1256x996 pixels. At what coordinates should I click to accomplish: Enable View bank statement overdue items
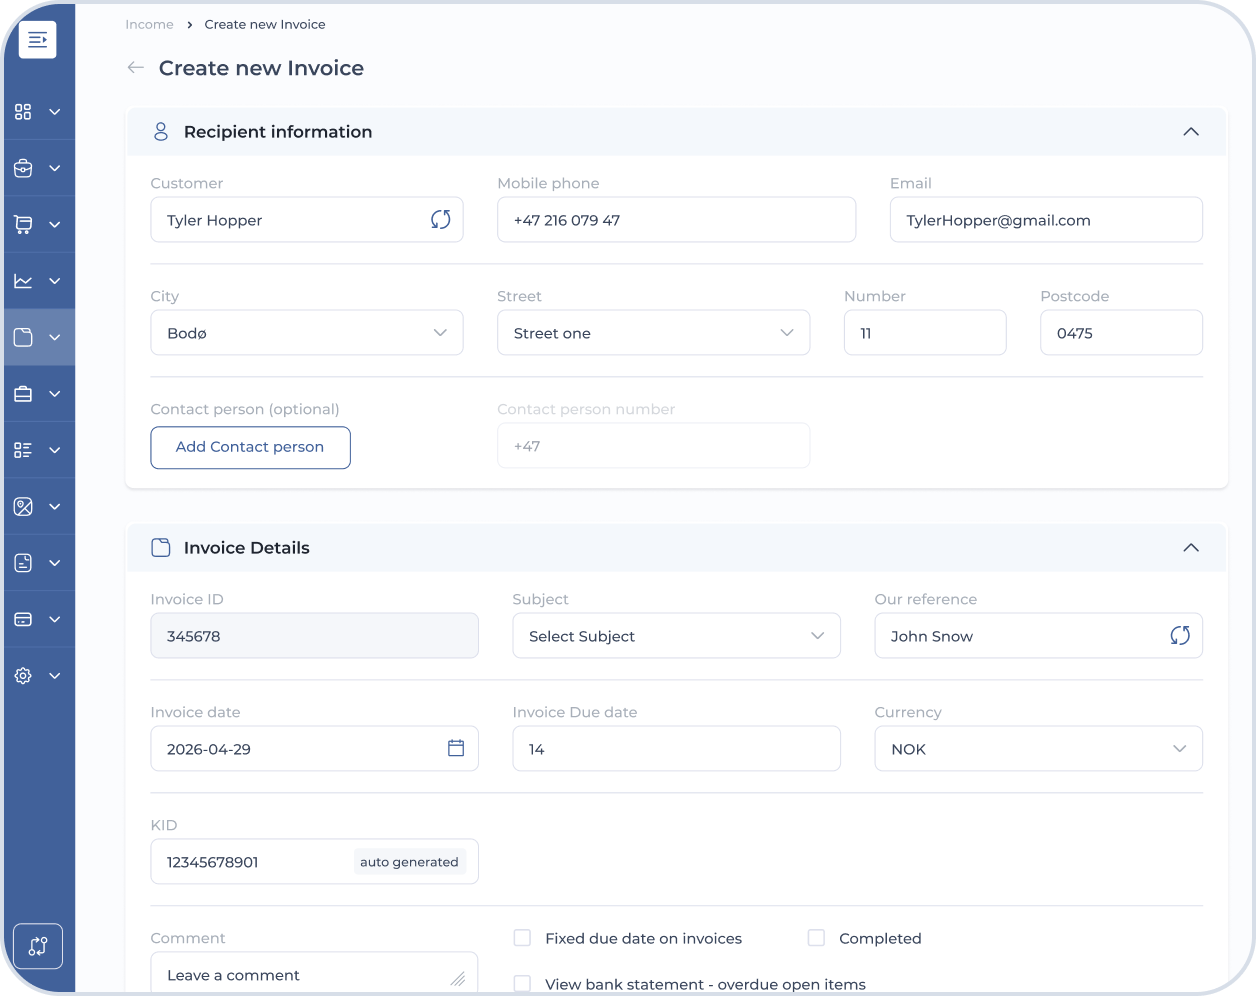522,984
